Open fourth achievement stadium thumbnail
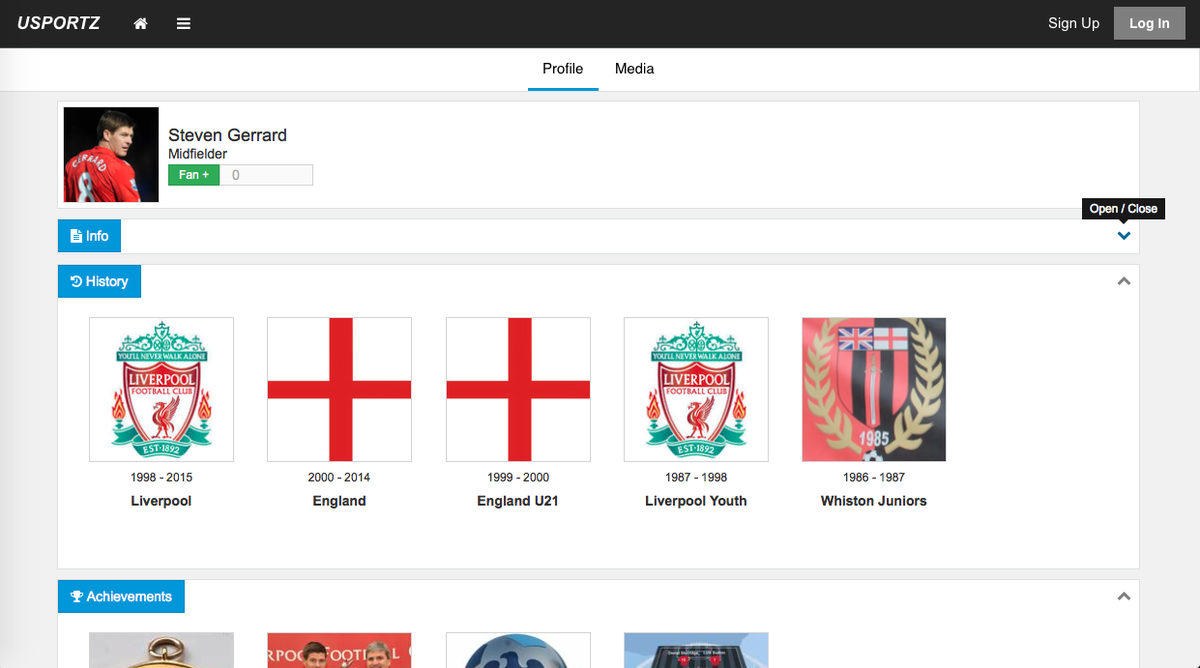This screenshot has width=1200, height=668. coord(696,650)
